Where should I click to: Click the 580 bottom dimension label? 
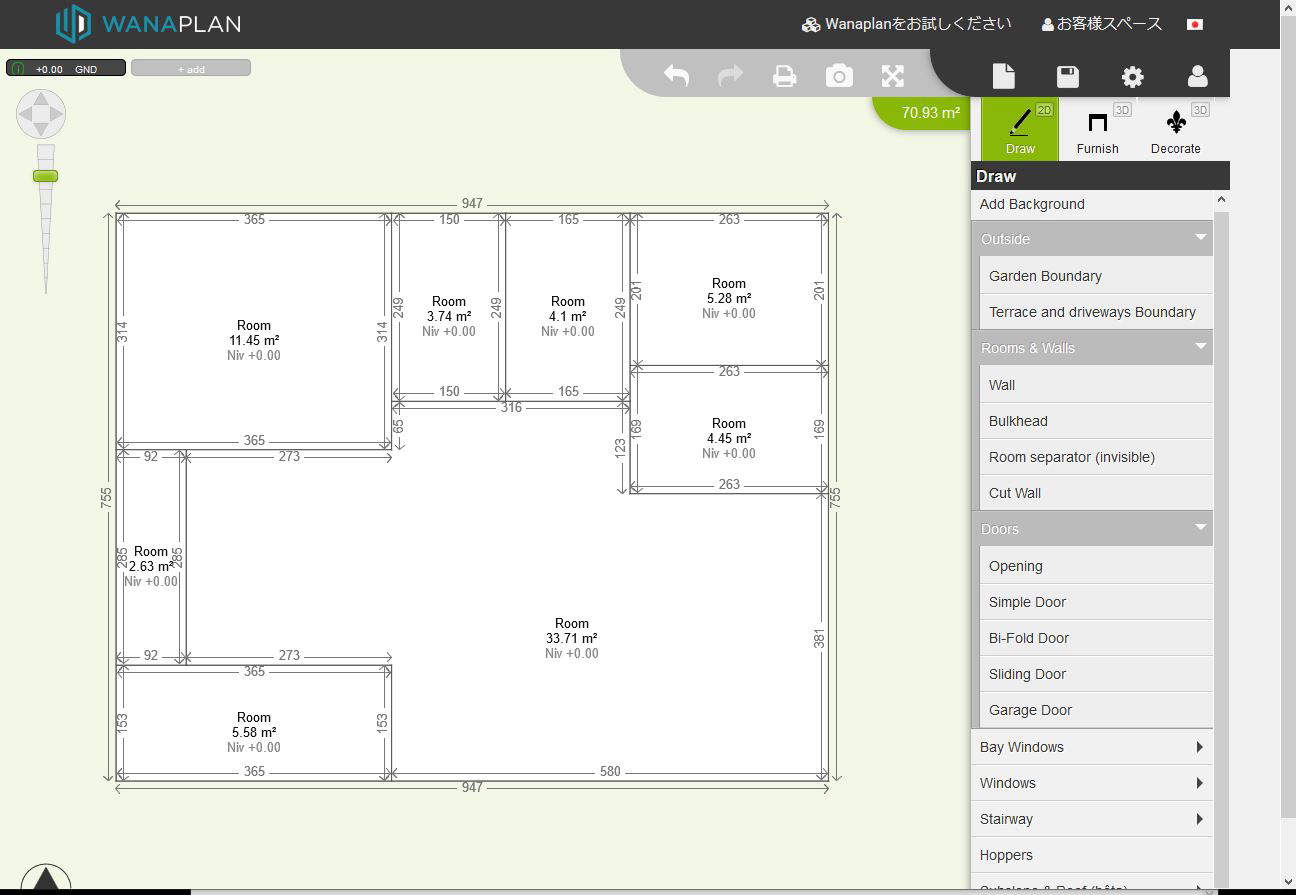pos(610,771)
